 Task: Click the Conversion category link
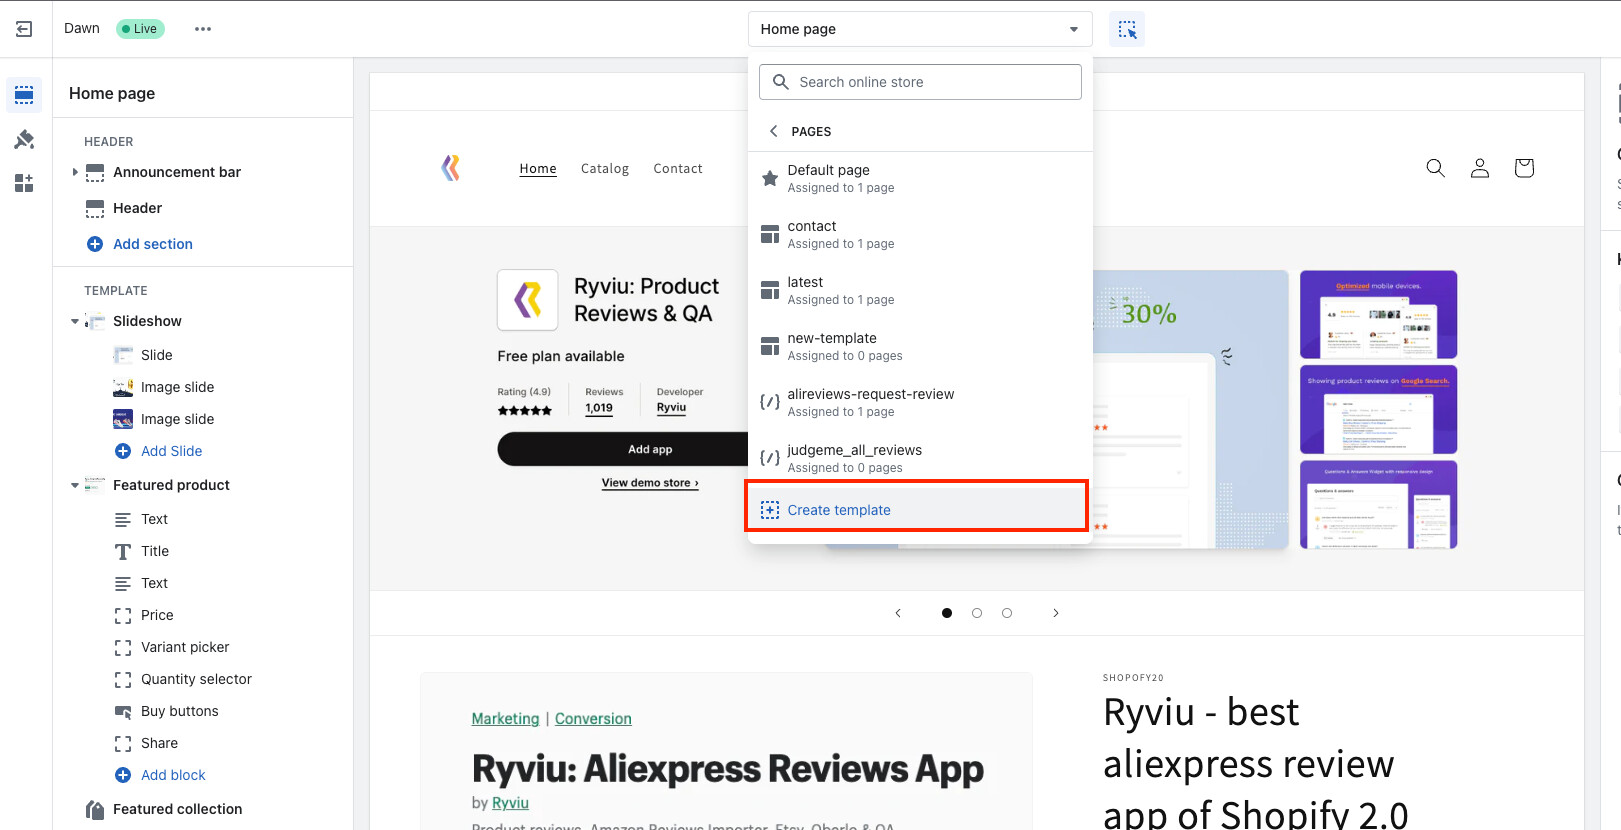(x=593, y=719)
